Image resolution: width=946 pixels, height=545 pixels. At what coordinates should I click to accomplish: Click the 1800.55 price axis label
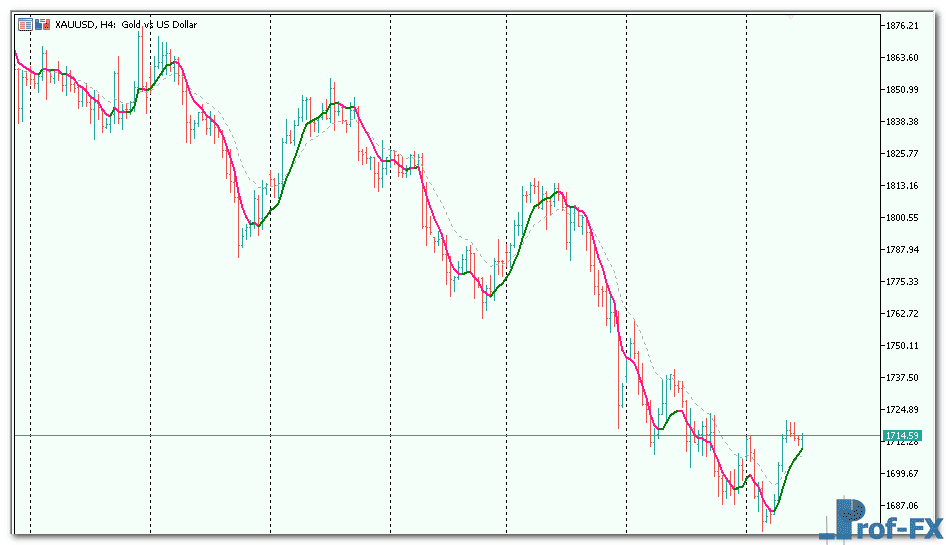point(901,218)
